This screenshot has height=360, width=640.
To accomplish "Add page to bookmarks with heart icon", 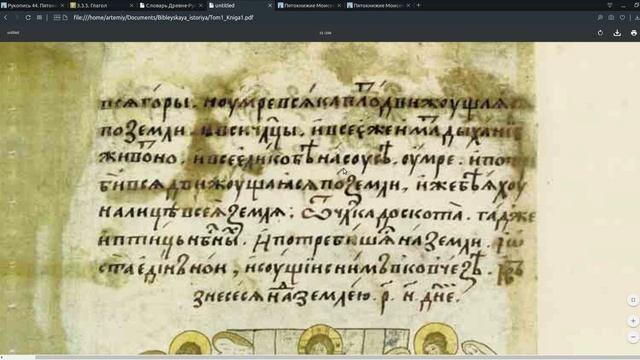I will [x=622, y=18].
